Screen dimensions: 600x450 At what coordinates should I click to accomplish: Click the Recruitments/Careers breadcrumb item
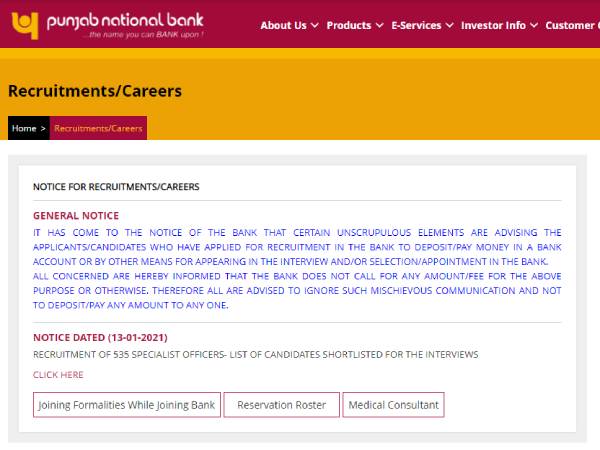98,128
